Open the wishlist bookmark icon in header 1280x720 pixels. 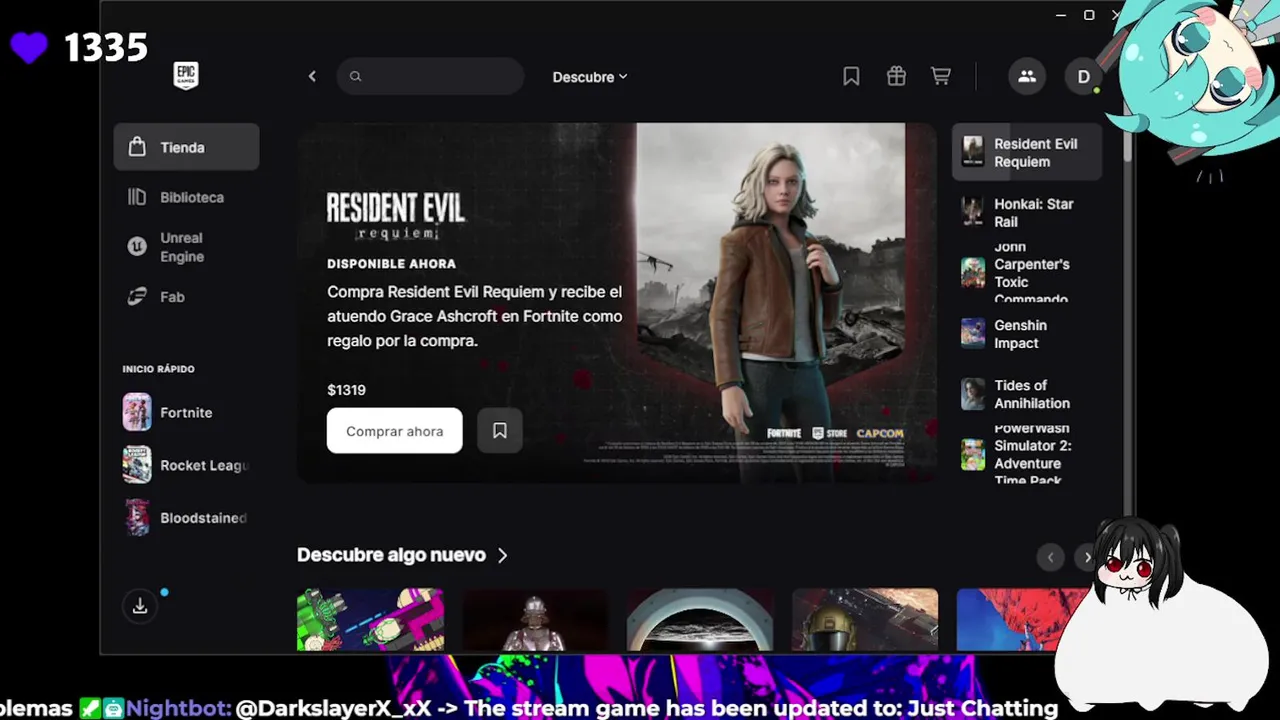(x=851, y=76)
